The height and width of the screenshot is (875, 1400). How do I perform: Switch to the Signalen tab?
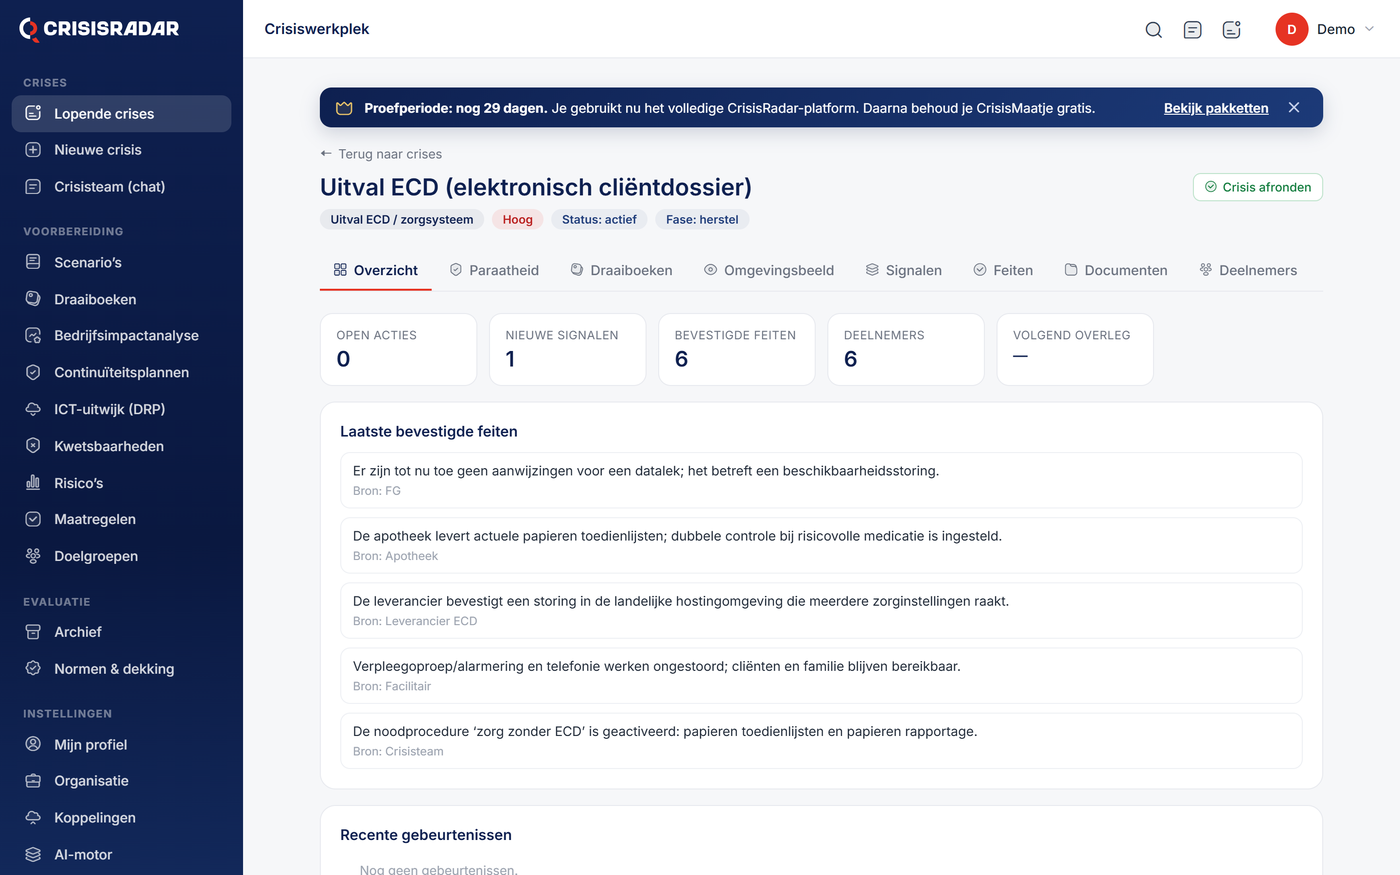tap(904, 270)
